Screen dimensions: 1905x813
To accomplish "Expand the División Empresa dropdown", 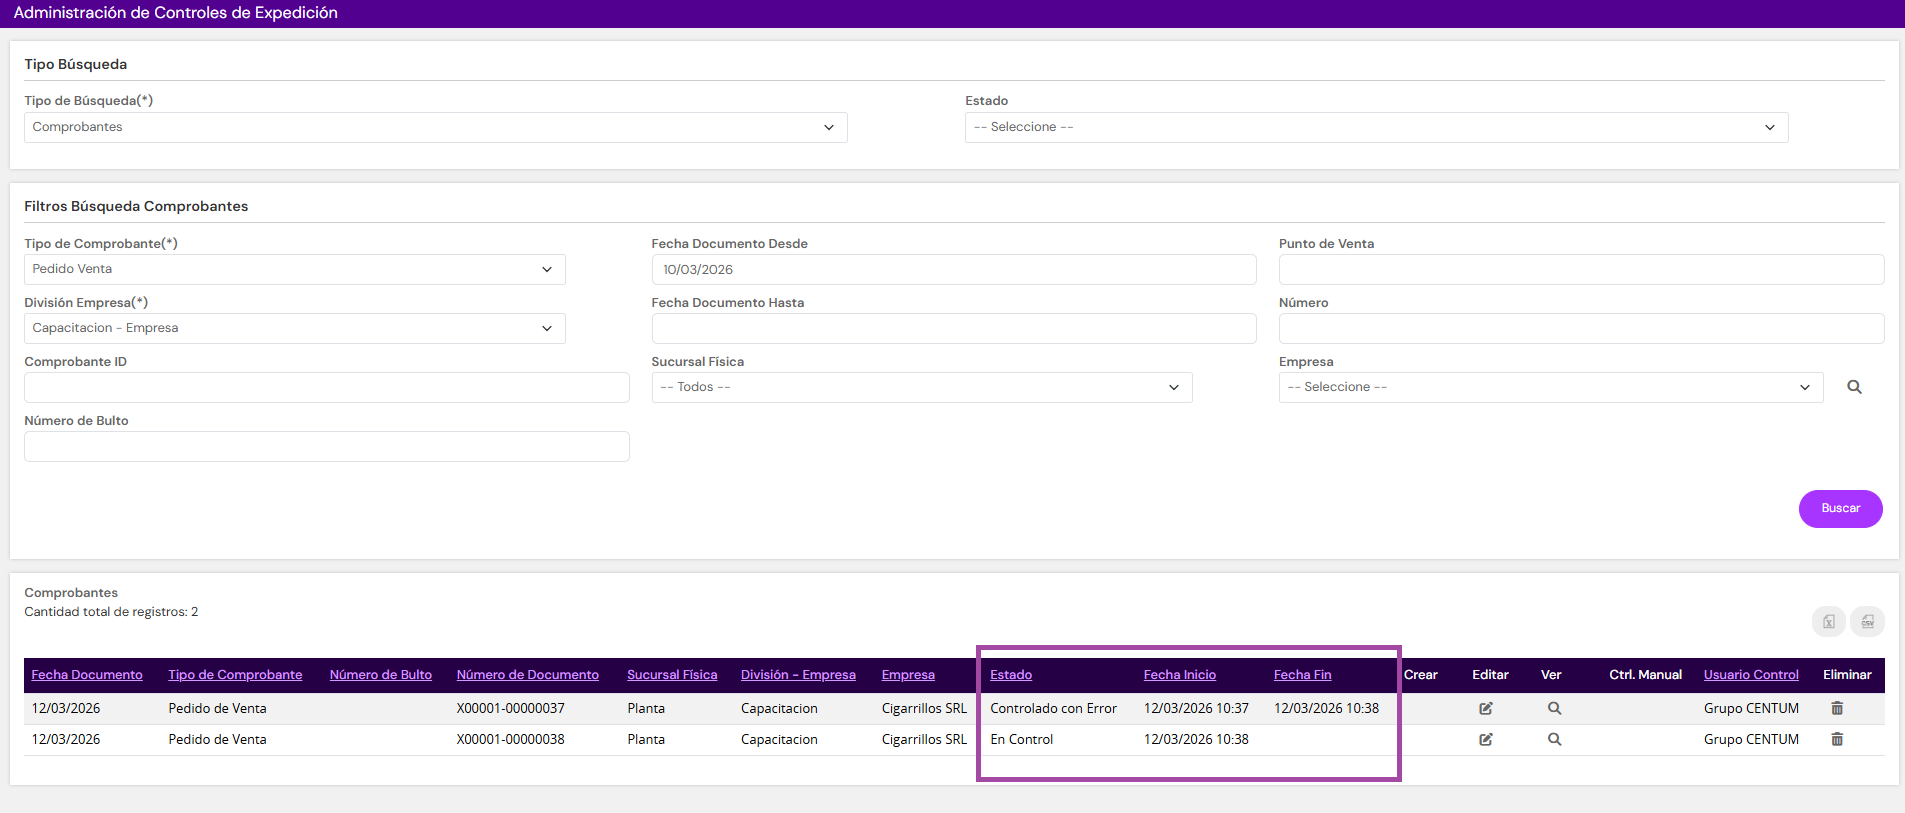I will (295, 328).
